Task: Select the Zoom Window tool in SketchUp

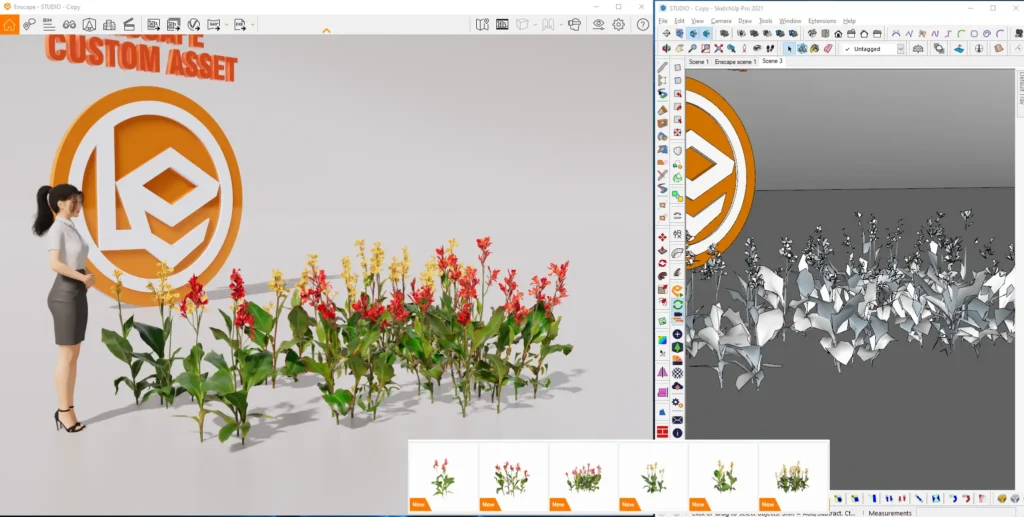Action: 705,48
